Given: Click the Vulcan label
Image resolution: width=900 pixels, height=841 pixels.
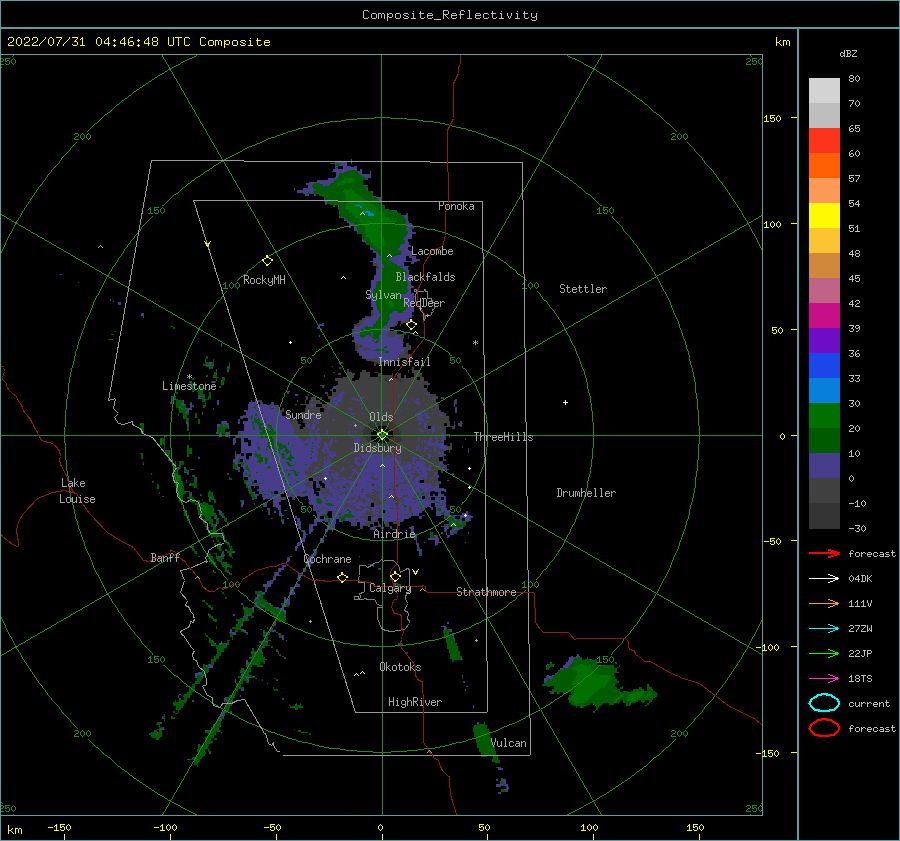Looking at the screenshot, I should [509, 743].
